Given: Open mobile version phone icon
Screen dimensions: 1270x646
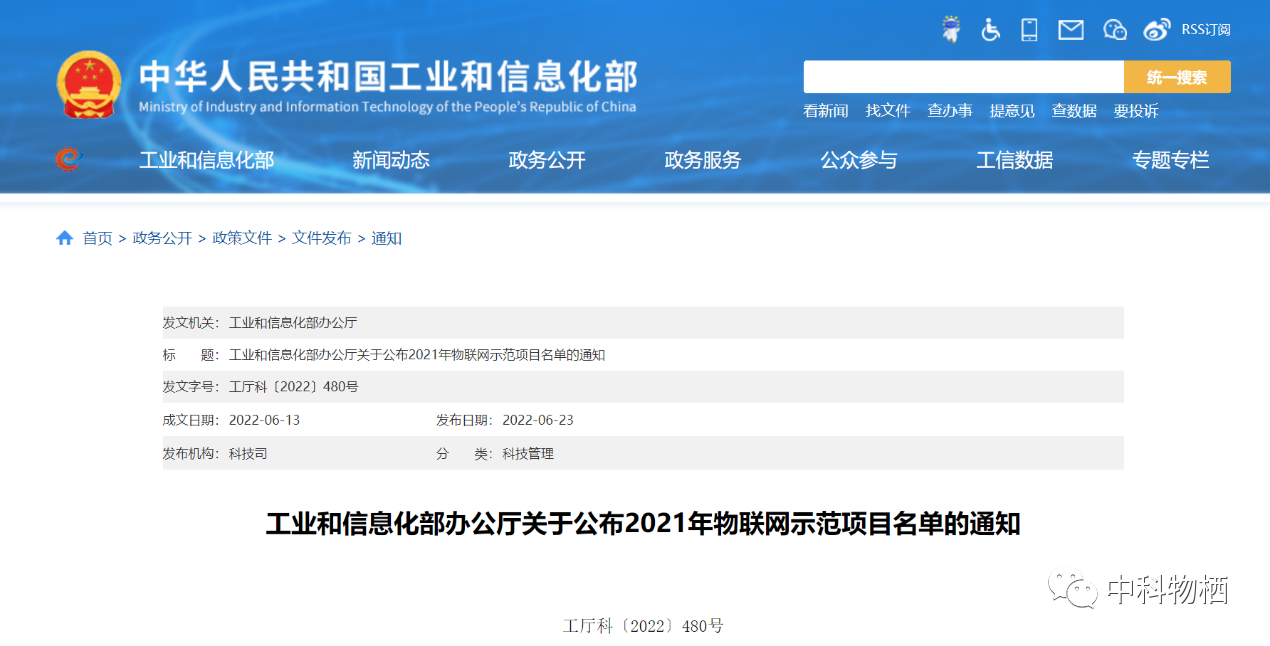Looking at the screenshot, I should point(1029,29).
